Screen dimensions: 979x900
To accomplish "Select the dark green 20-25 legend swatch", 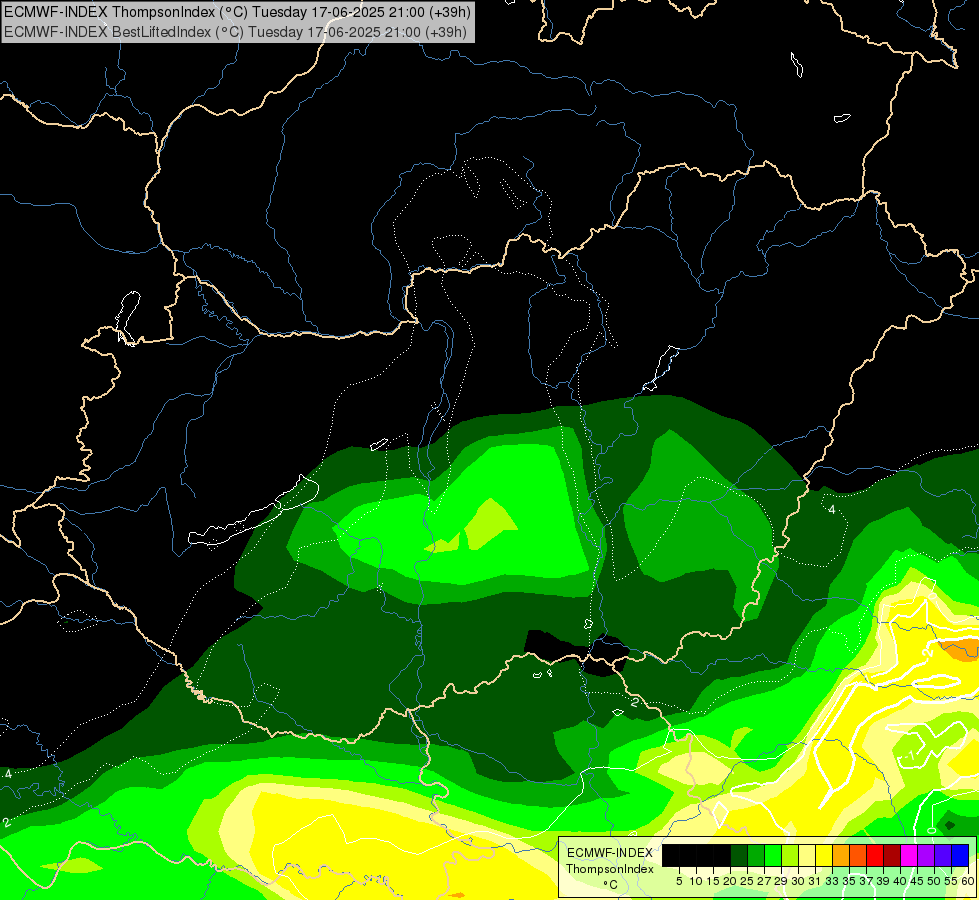I will pyautogui.click(x=739, y=855).
